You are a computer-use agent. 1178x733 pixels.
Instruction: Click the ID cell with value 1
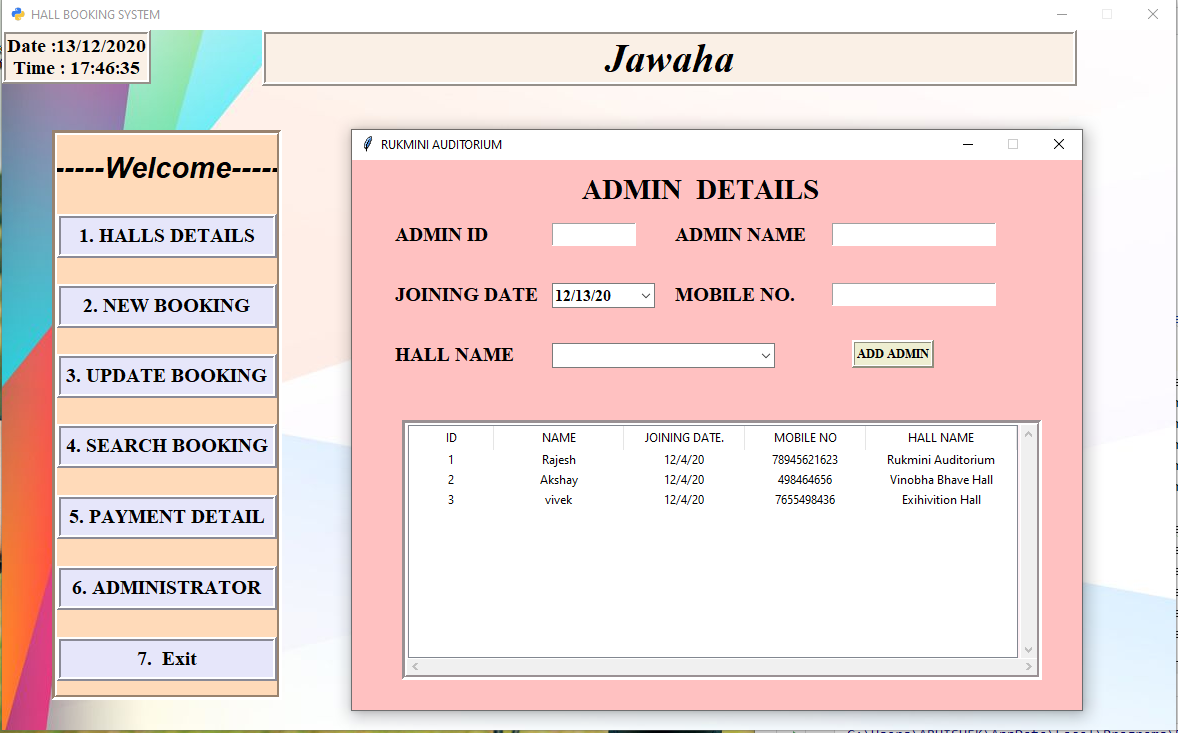click(451, 460)
